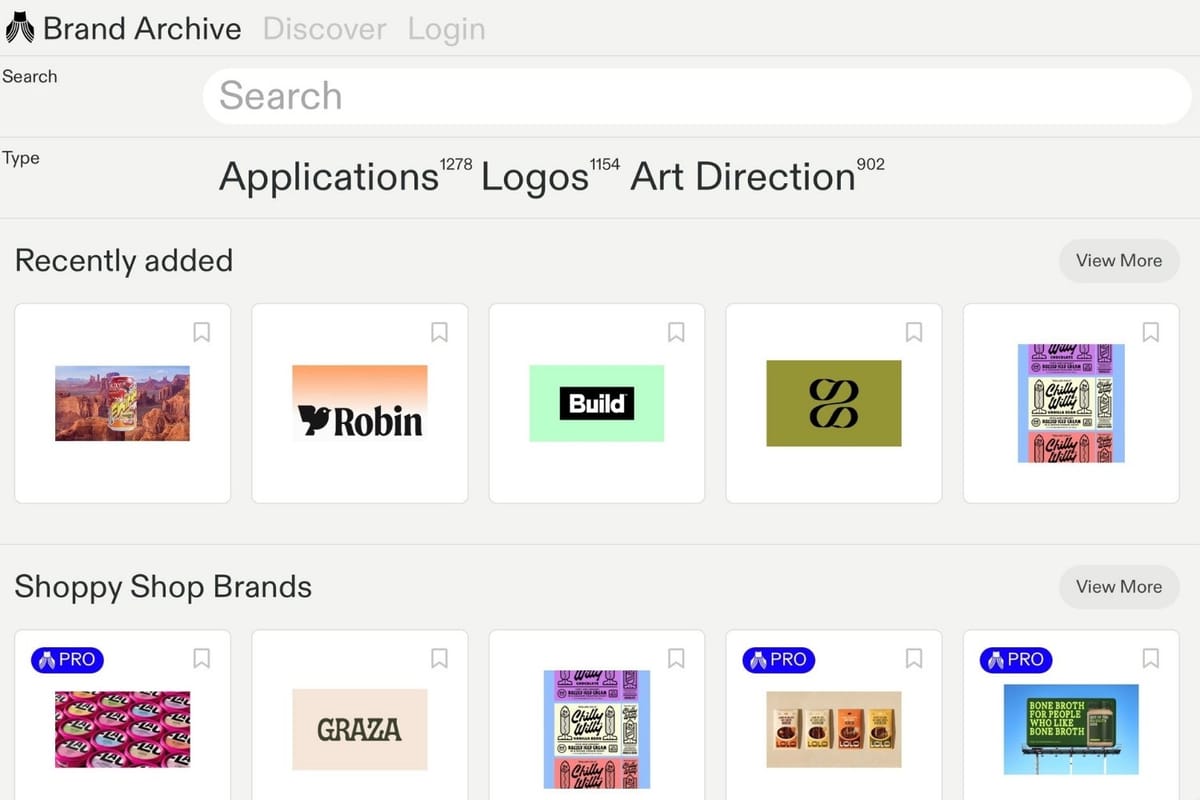Open the Discover menu
The image size is (1200, 800).
point(324,29)
